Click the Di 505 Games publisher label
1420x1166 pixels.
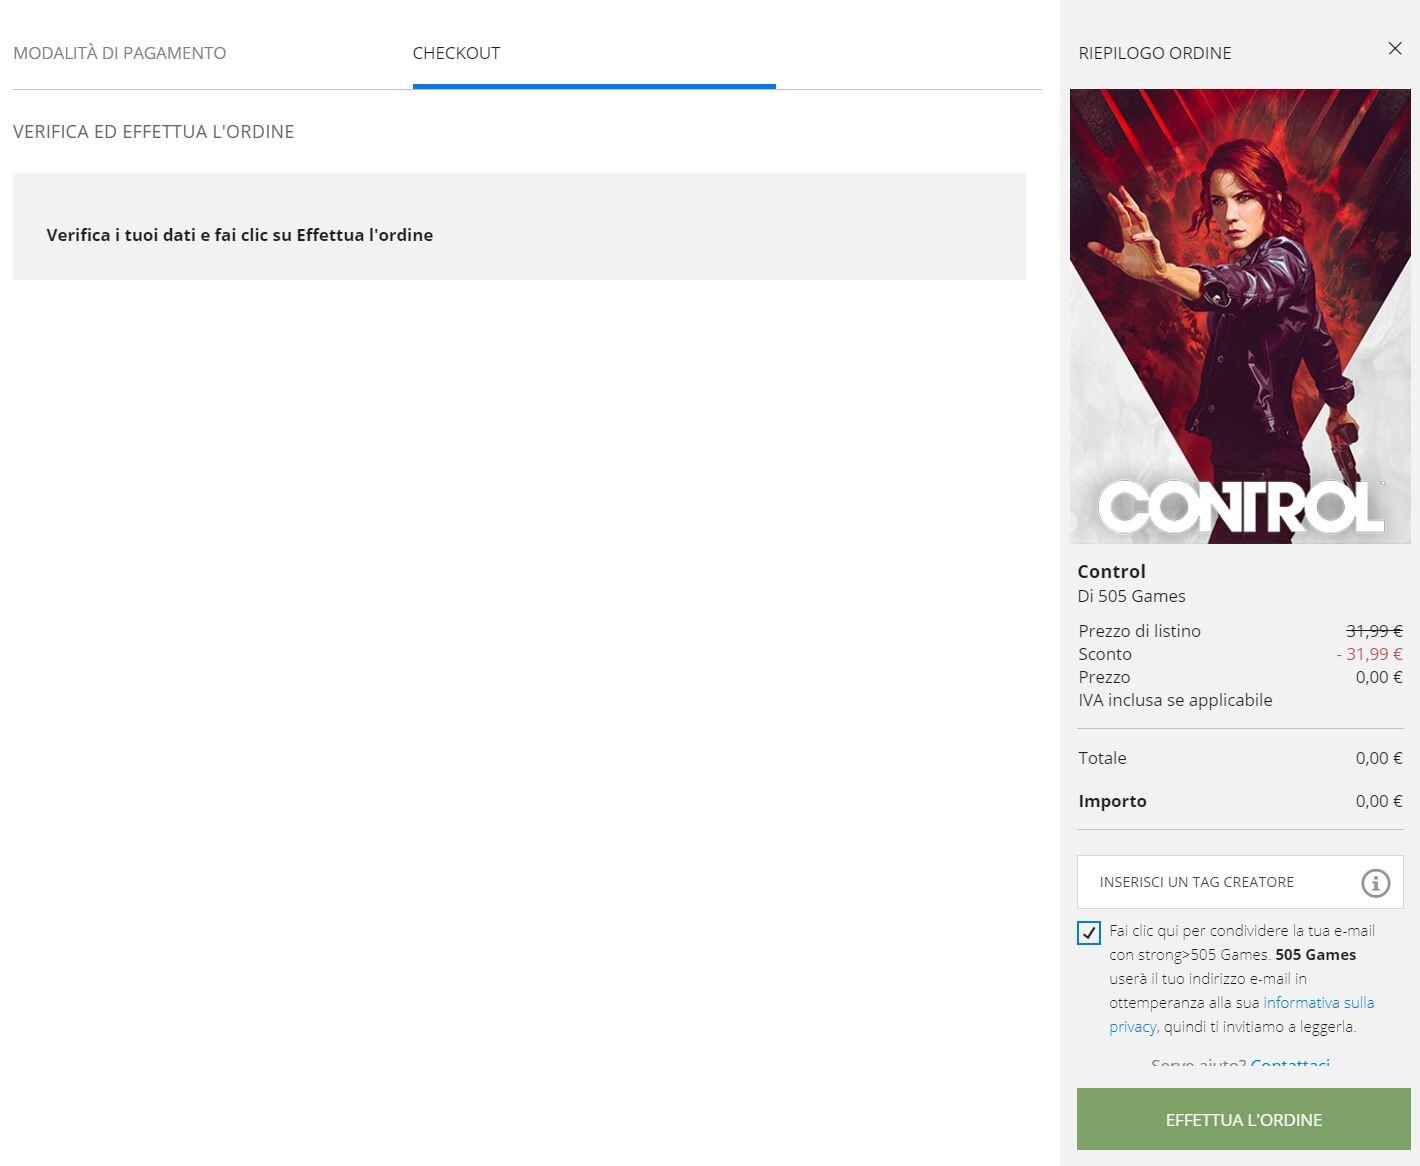pos(1131,596)
